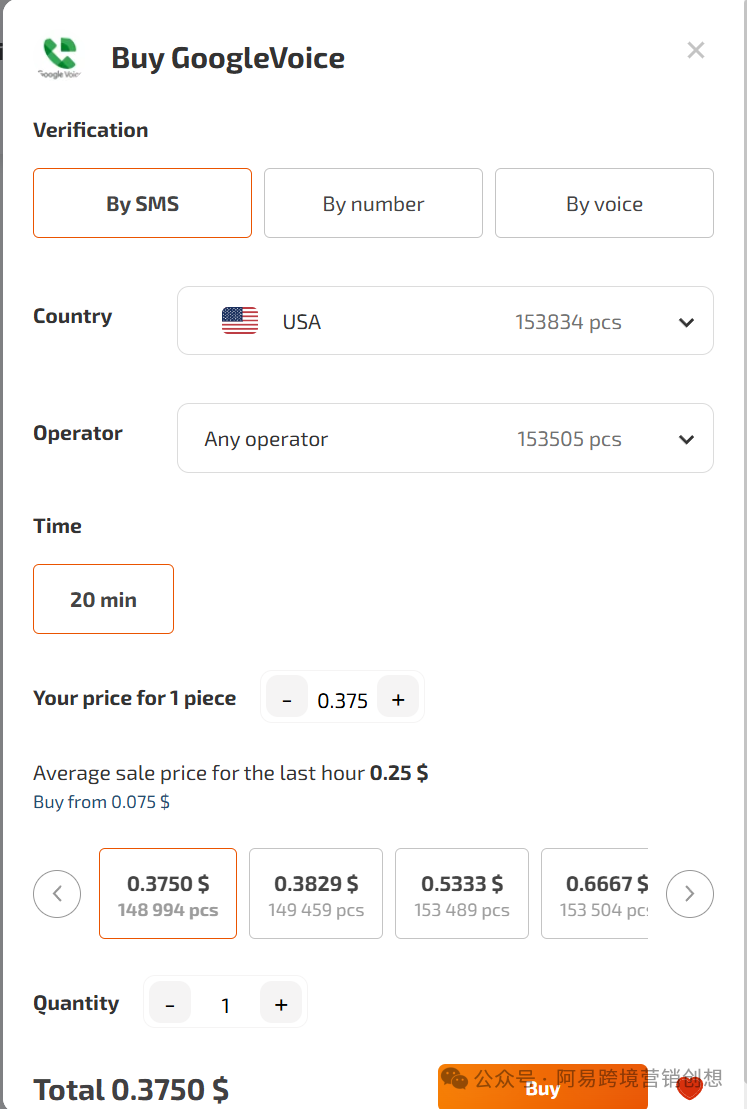Increase your price for 1 piece
The width and height of the screenshot is (747, 1109).
398,697
